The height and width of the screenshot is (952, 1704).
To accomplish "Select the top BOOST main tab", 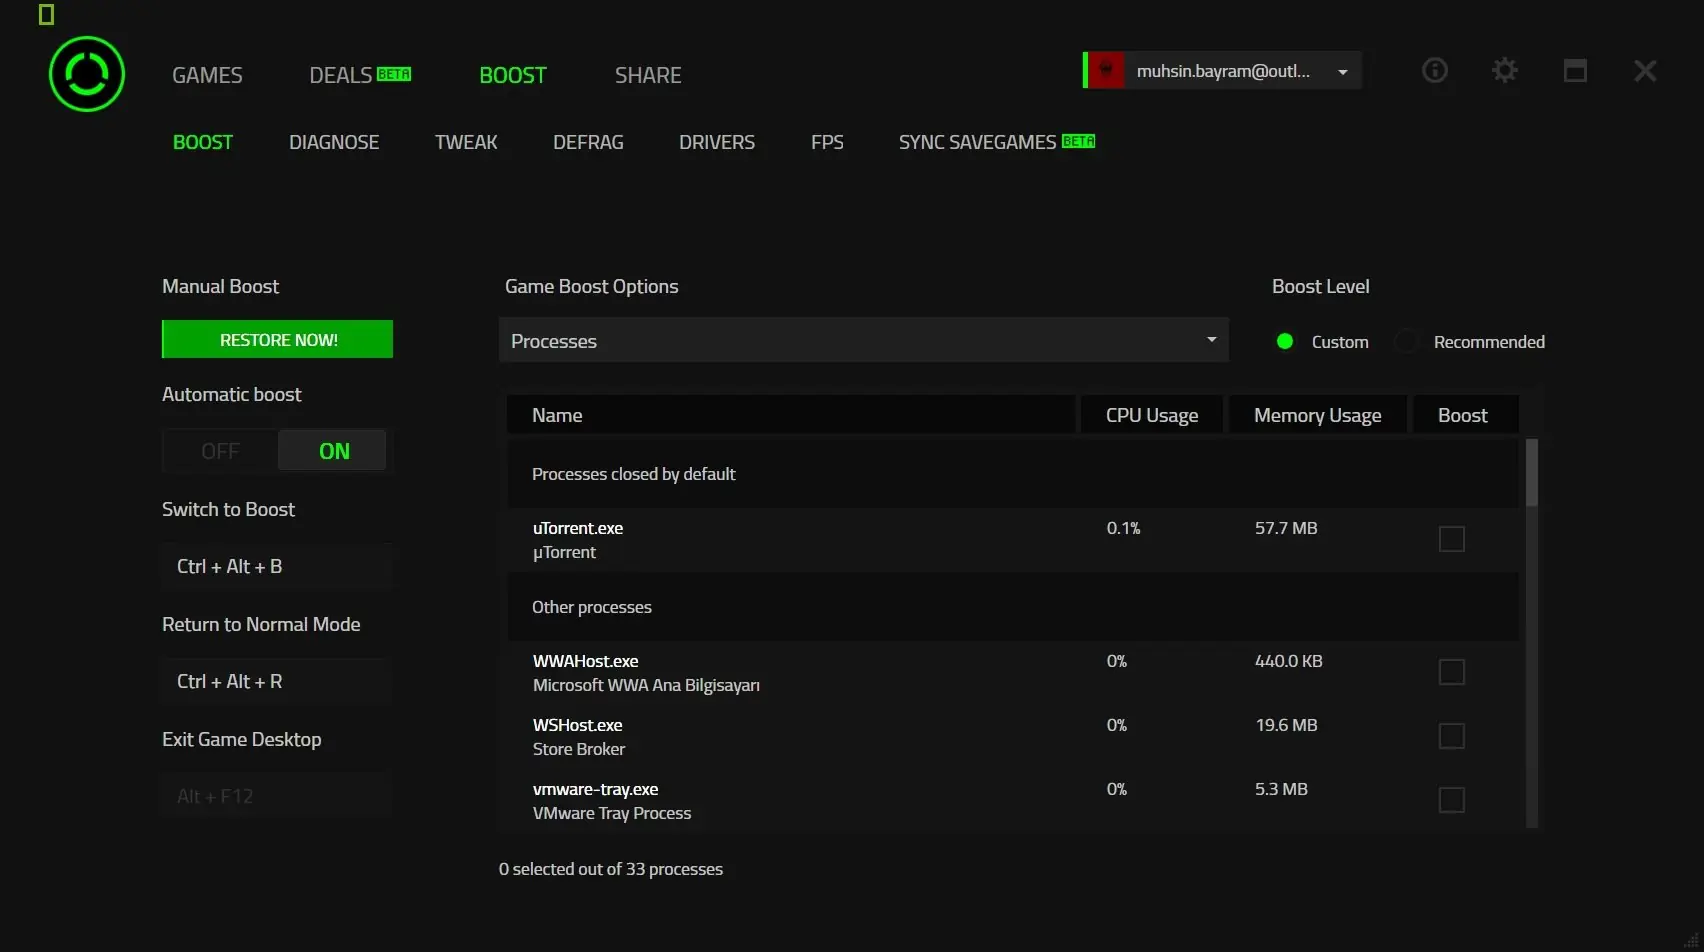I will pyautogui.click(x=513, y=75).
